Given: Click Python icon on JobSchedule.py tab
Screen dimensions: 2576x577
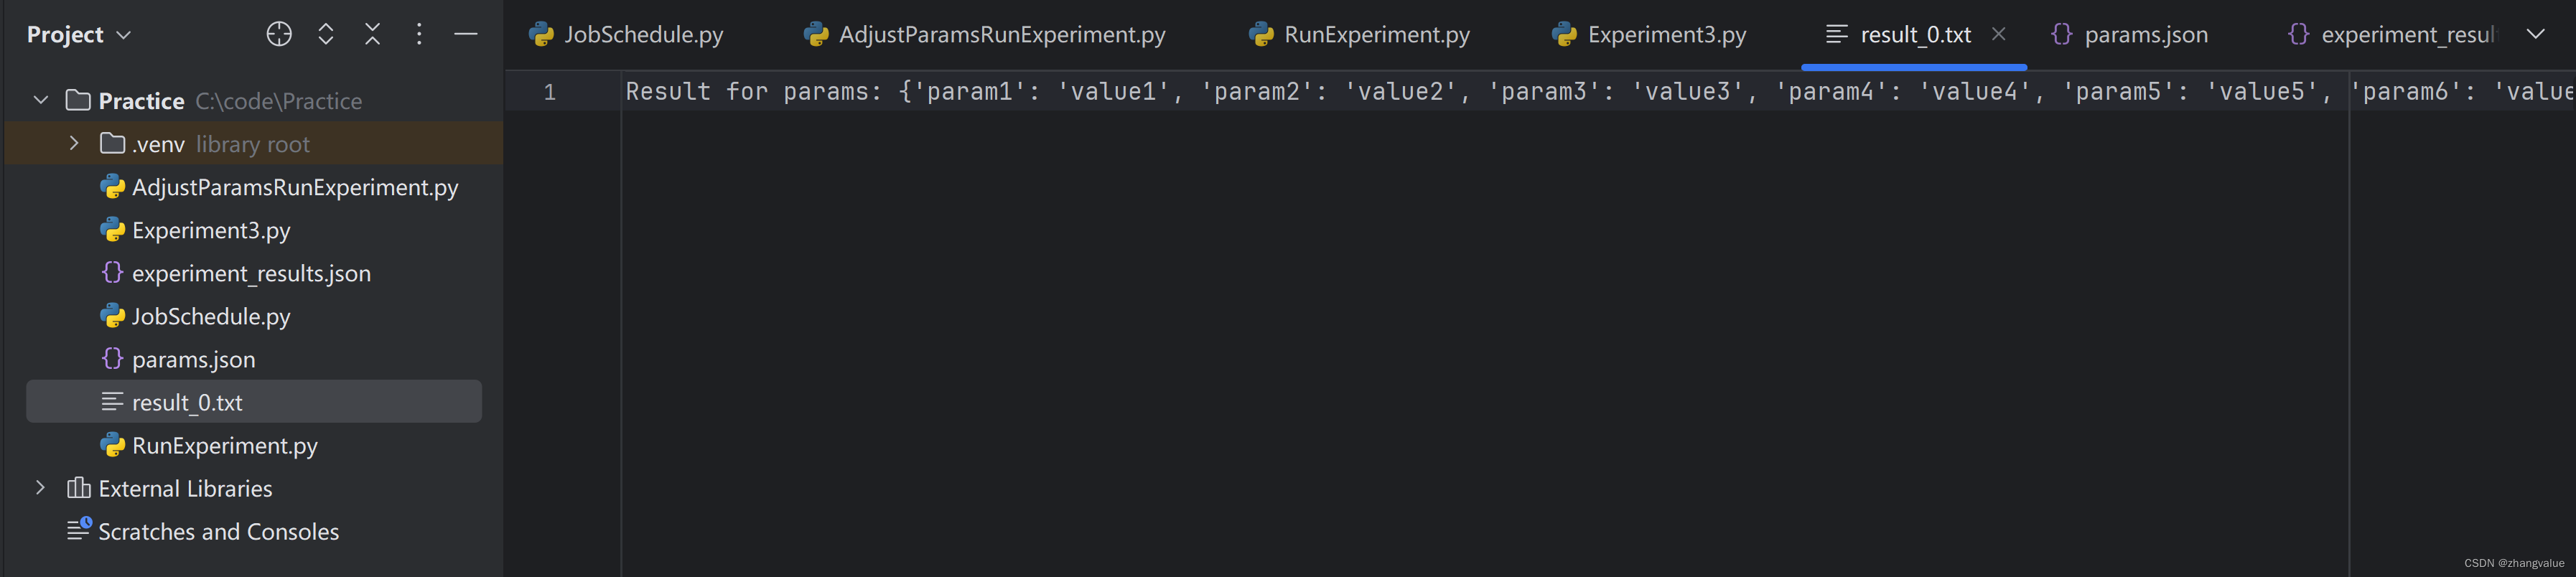Looking at the screenshot, I should [x=541, y=34].
